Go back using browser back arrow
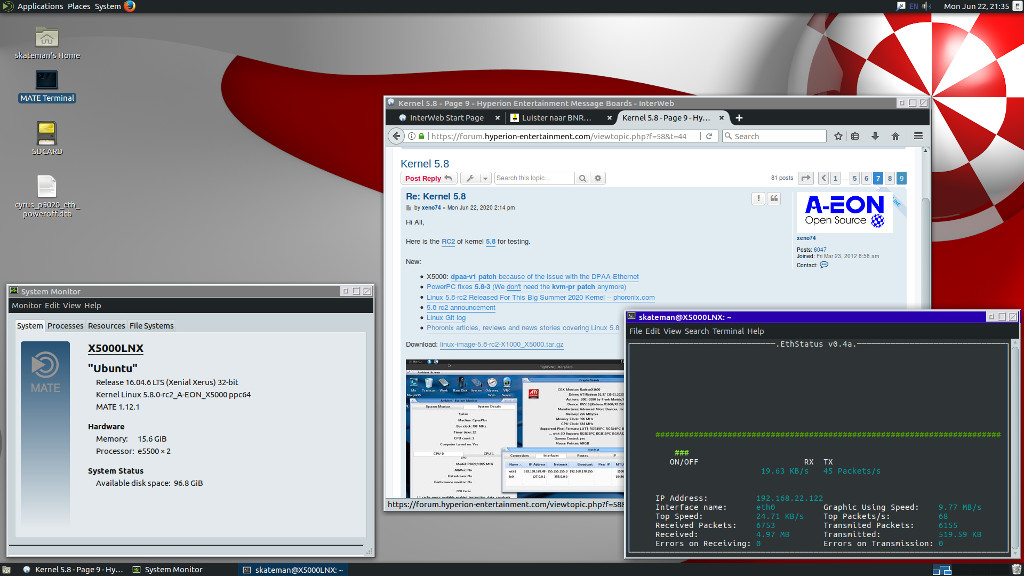 coord(396,136)
